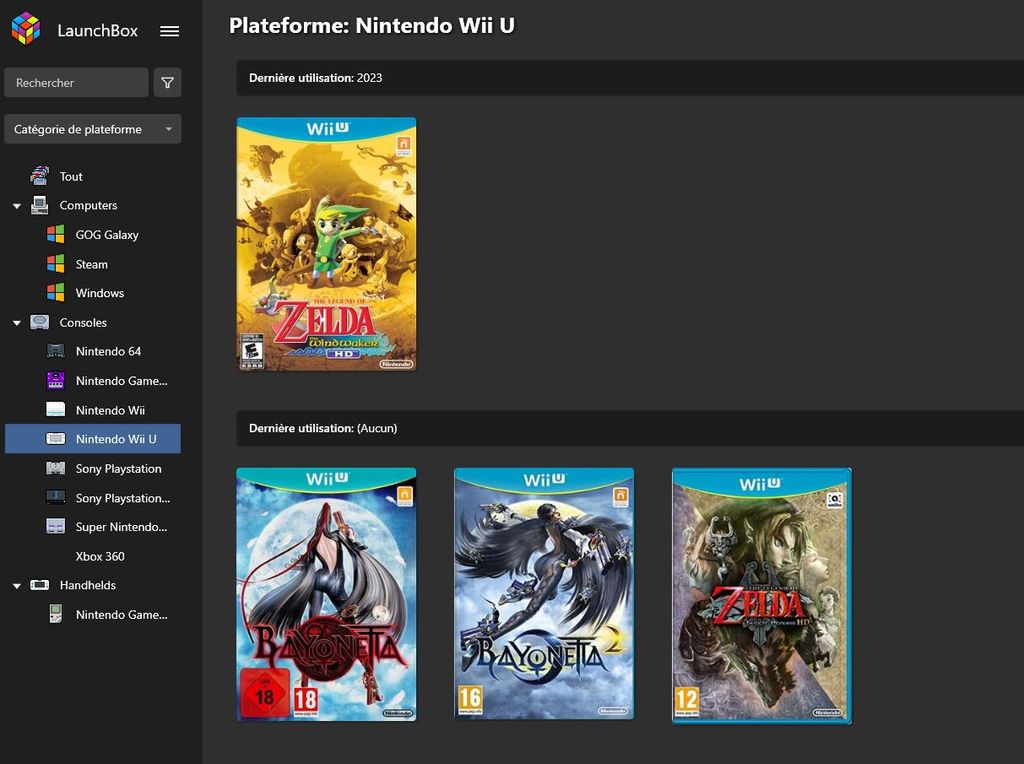The image size is (1024, 764).
Task: Select the GOG Galaxy platform icon
Action: 56,235
